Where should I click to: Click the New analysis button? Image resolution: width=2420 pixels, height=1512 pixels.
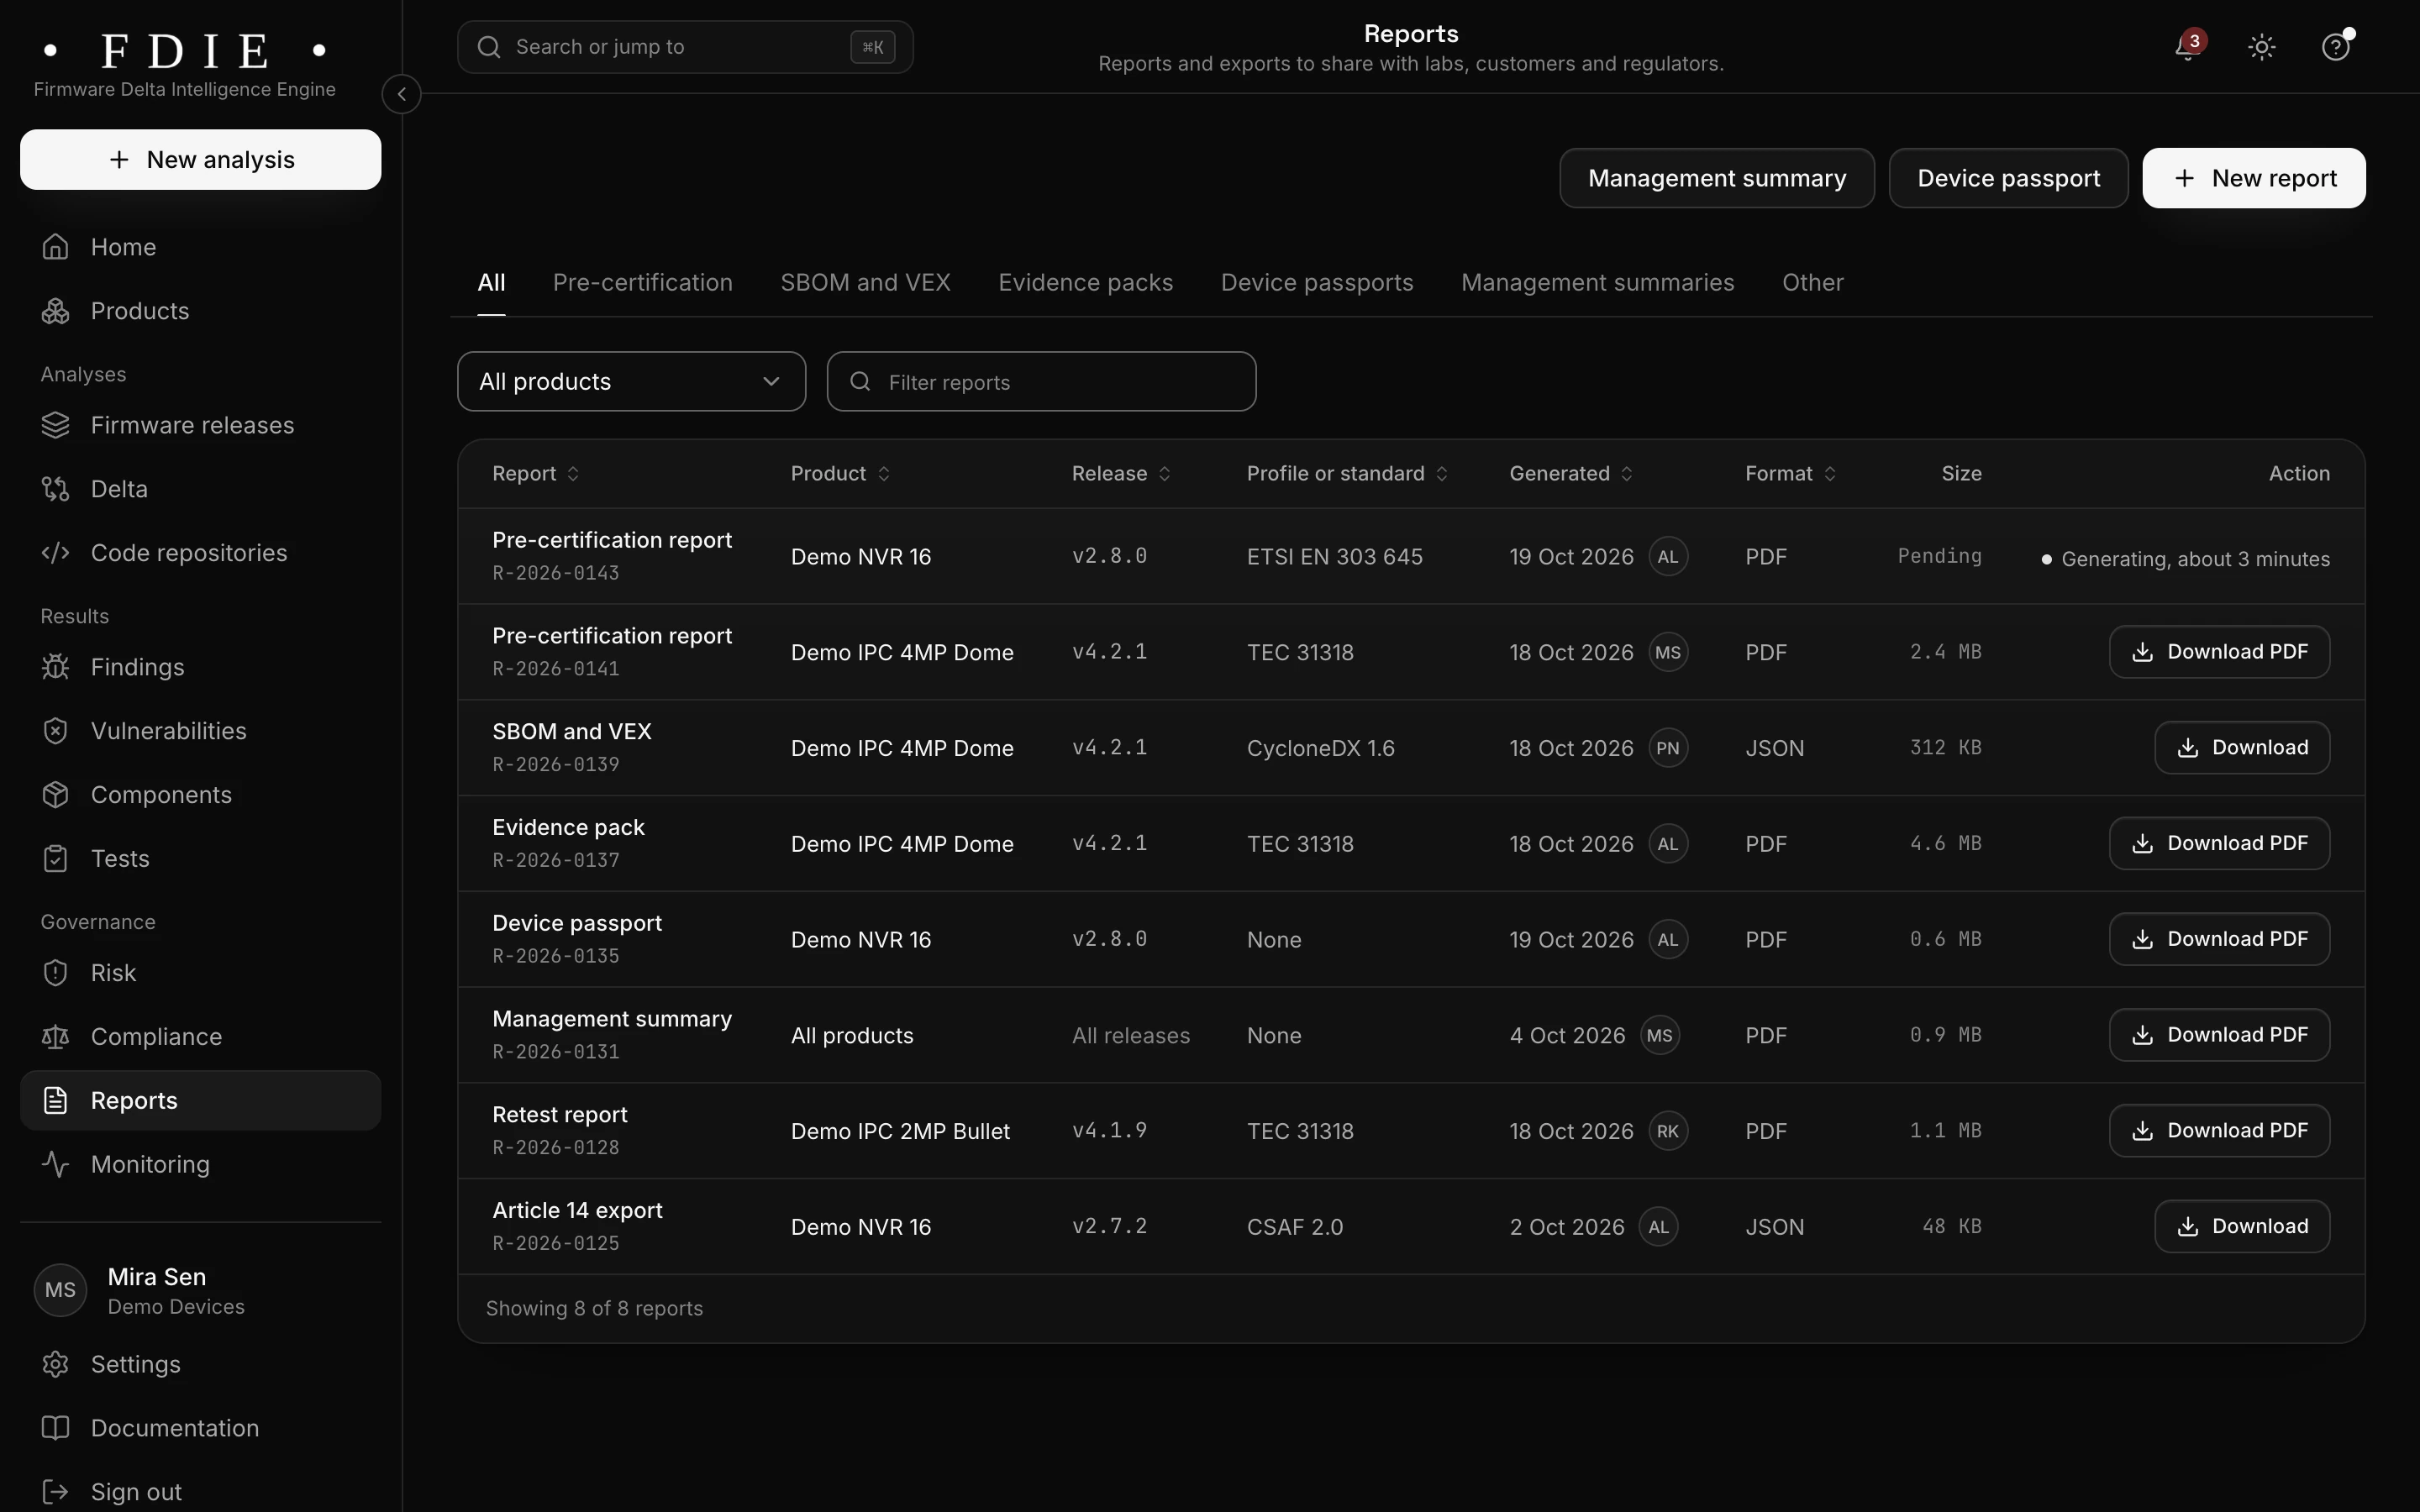coord(201,160)
